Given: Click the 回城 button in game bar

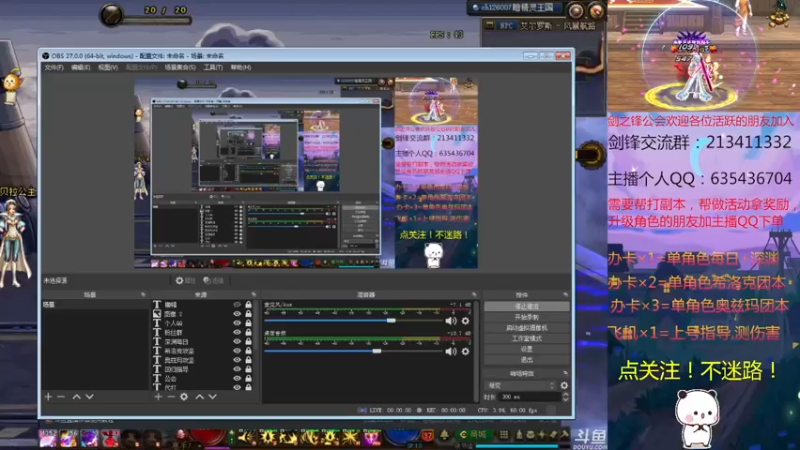Looking at the screenshot, I should click(472, 435).
